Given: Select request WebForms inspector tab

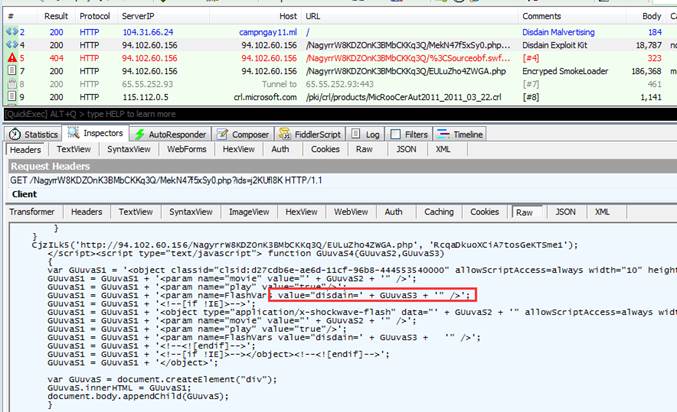Looking at the screenshot, I should tap(187, 149).
